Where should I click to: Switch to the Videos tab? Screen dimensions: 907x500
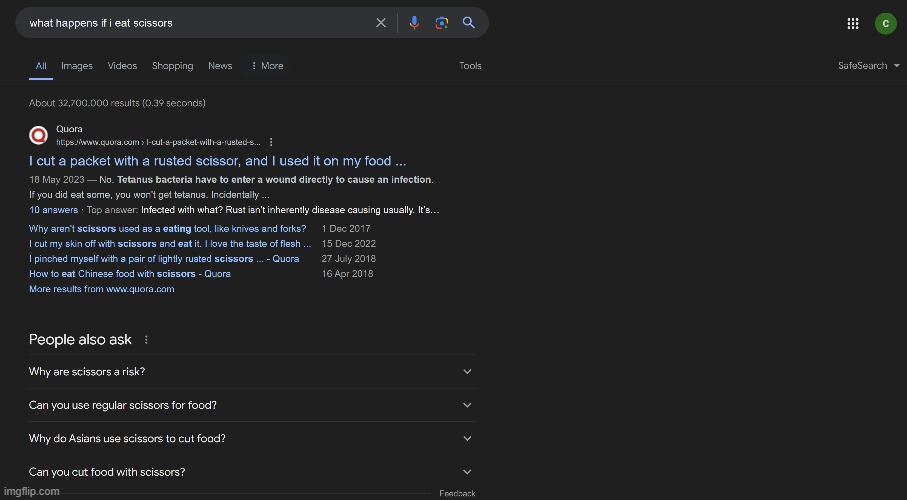(122, 66)
